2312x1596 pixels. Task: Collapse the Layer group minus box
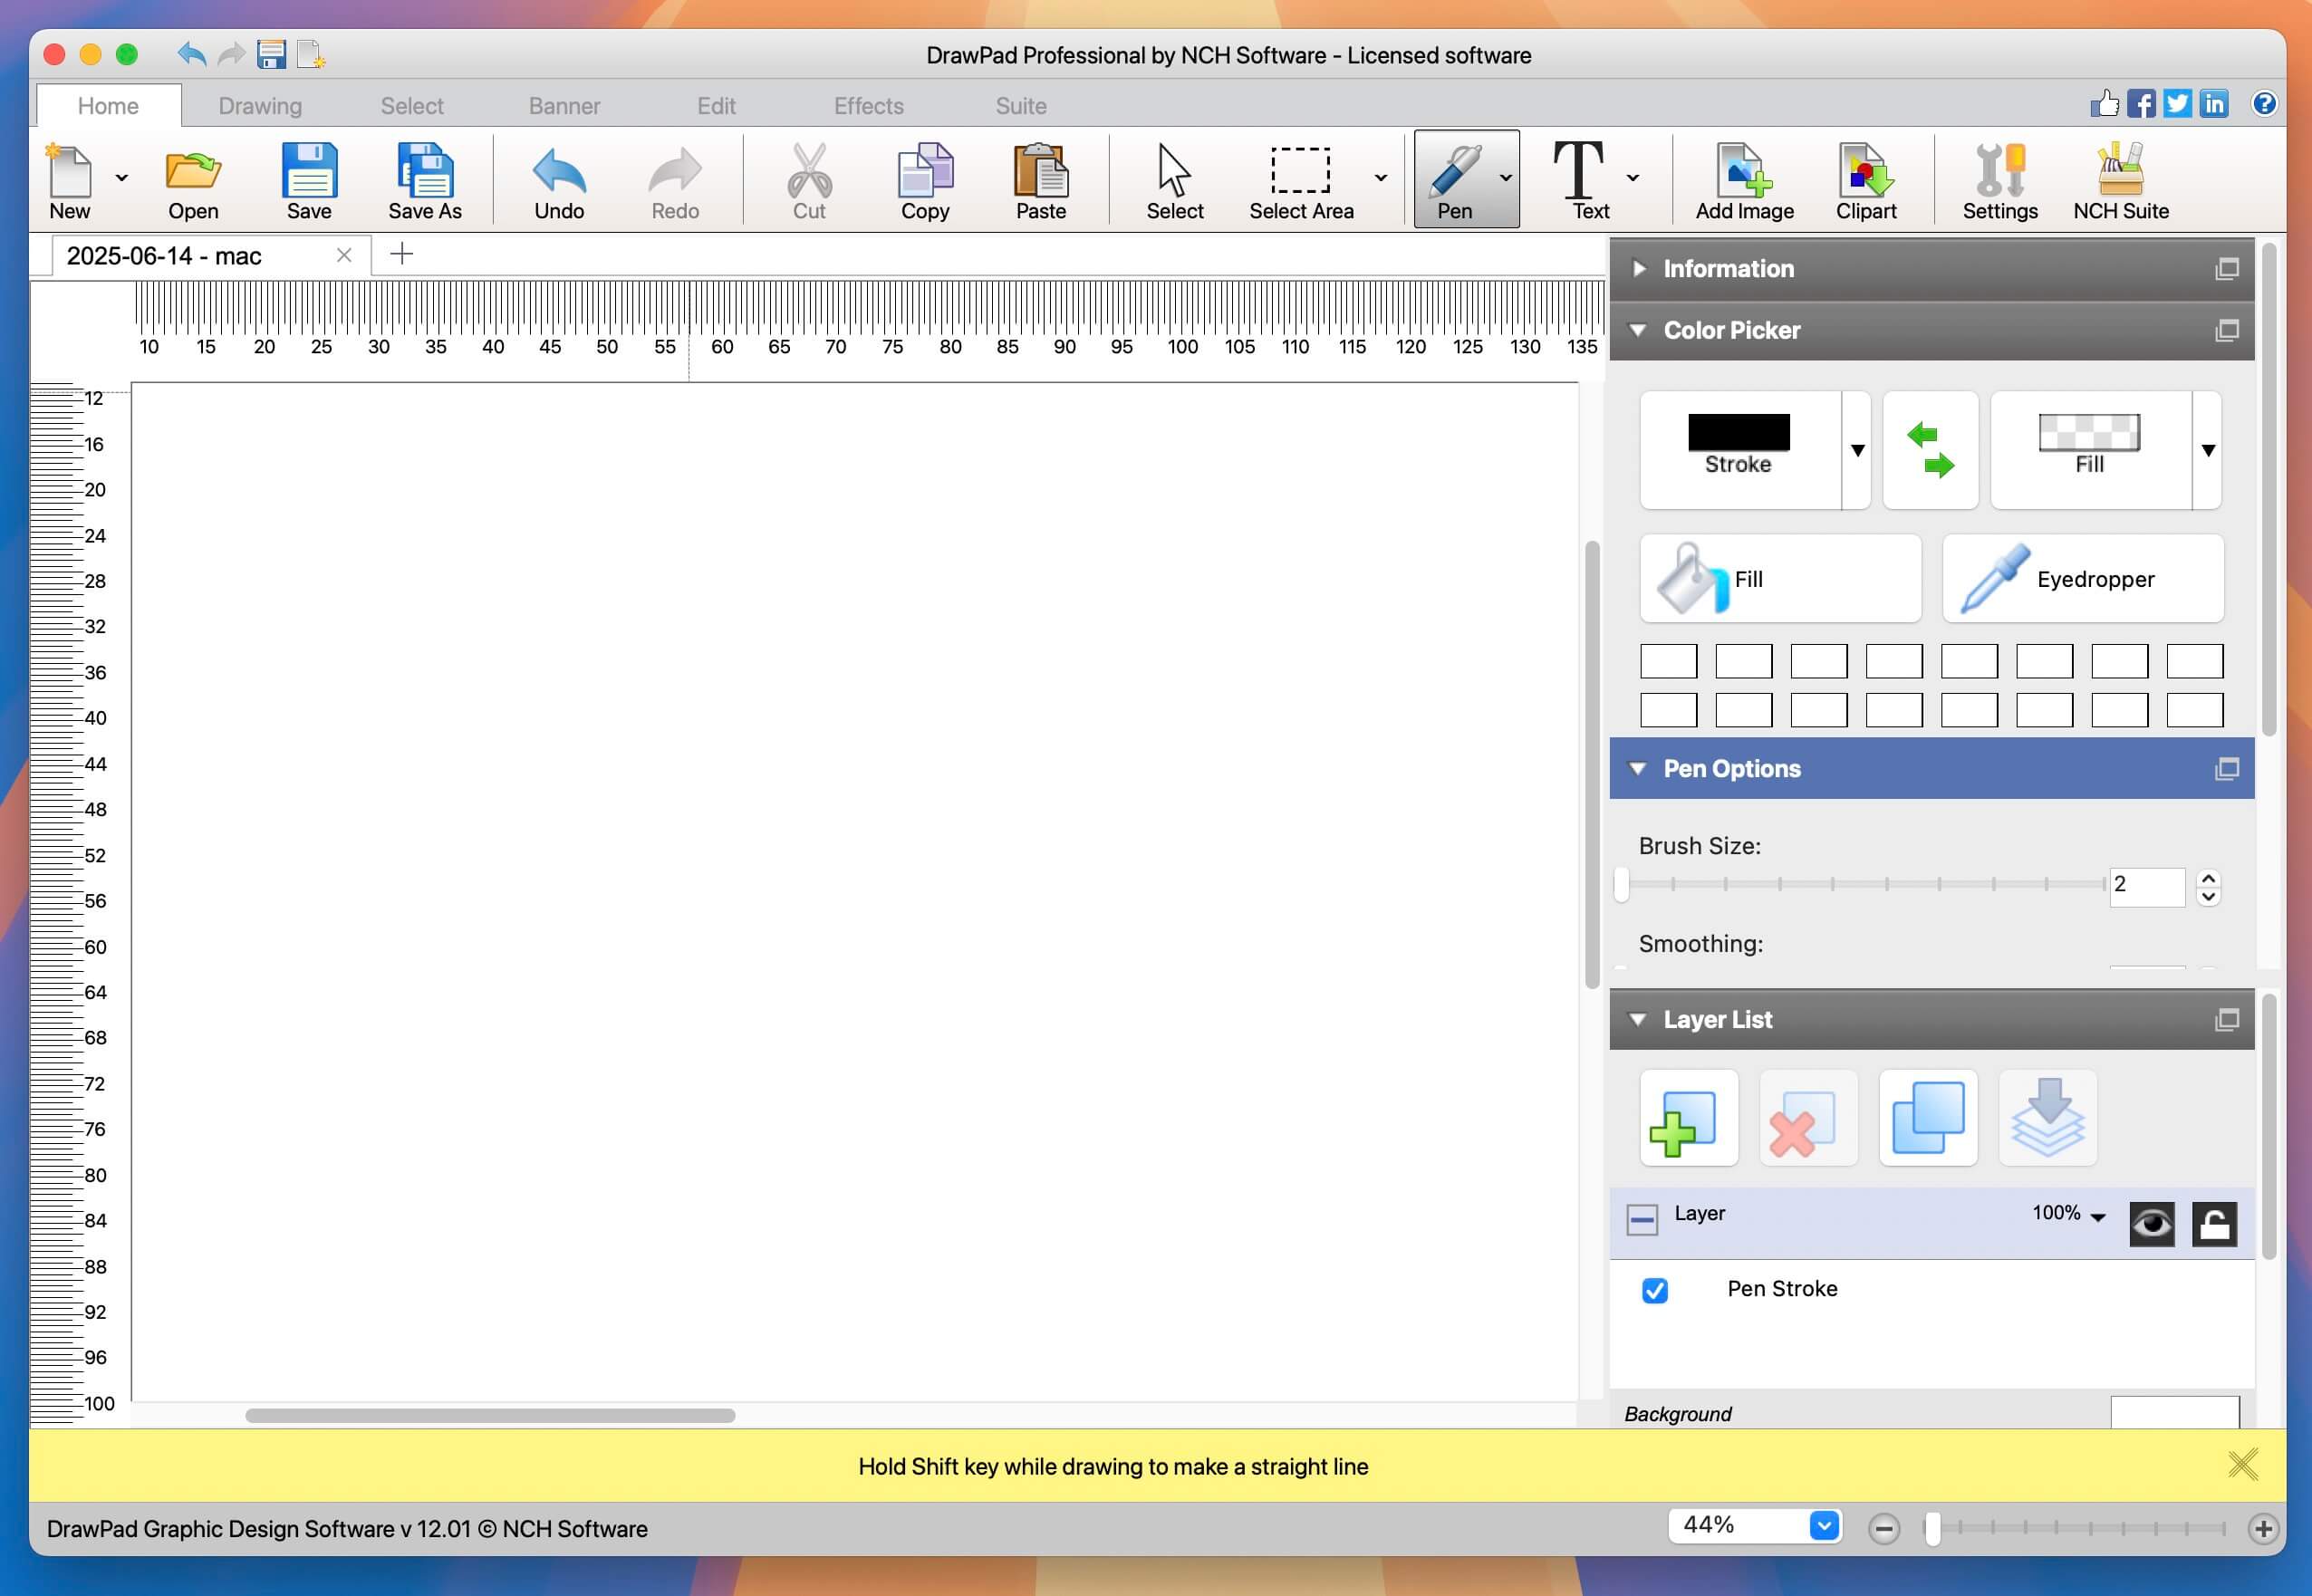1642,1219
